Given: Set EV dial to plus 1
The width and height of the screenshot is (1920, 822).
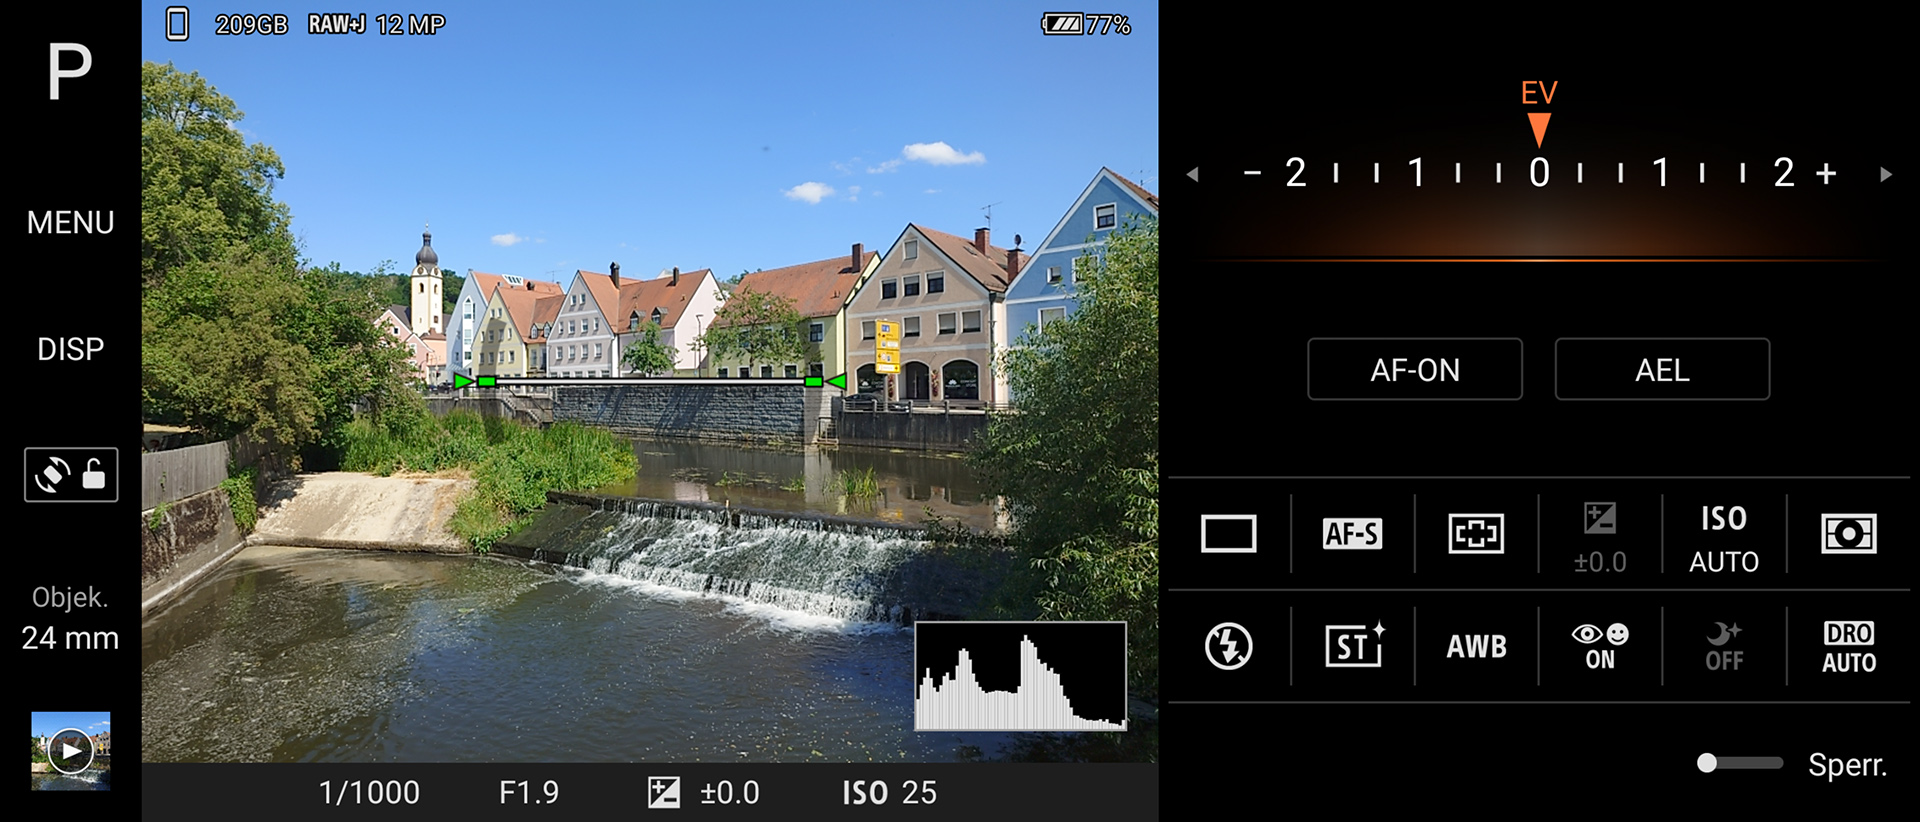Looking at the screenshot, I should point(1661,173).
